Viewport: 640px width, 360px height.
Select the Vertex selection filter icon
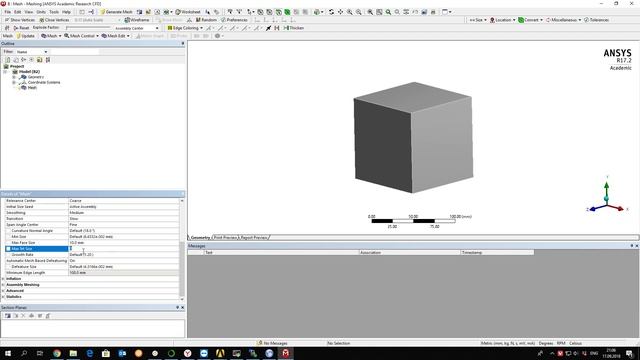[x=260, y=12]
